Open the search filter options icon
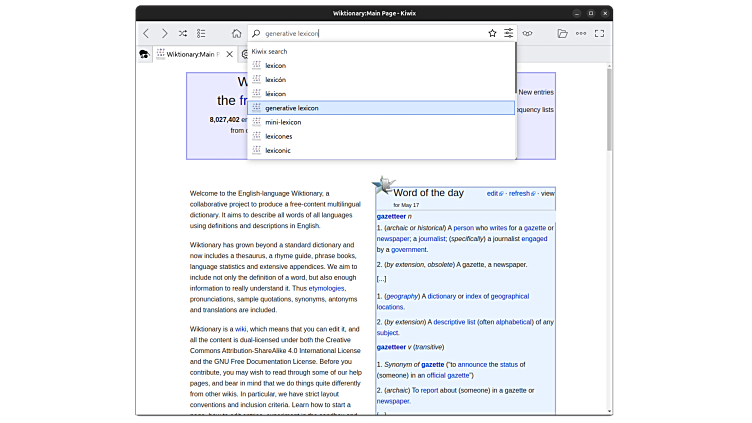Viewport: 752px width, 423px height. coord(508,33)
